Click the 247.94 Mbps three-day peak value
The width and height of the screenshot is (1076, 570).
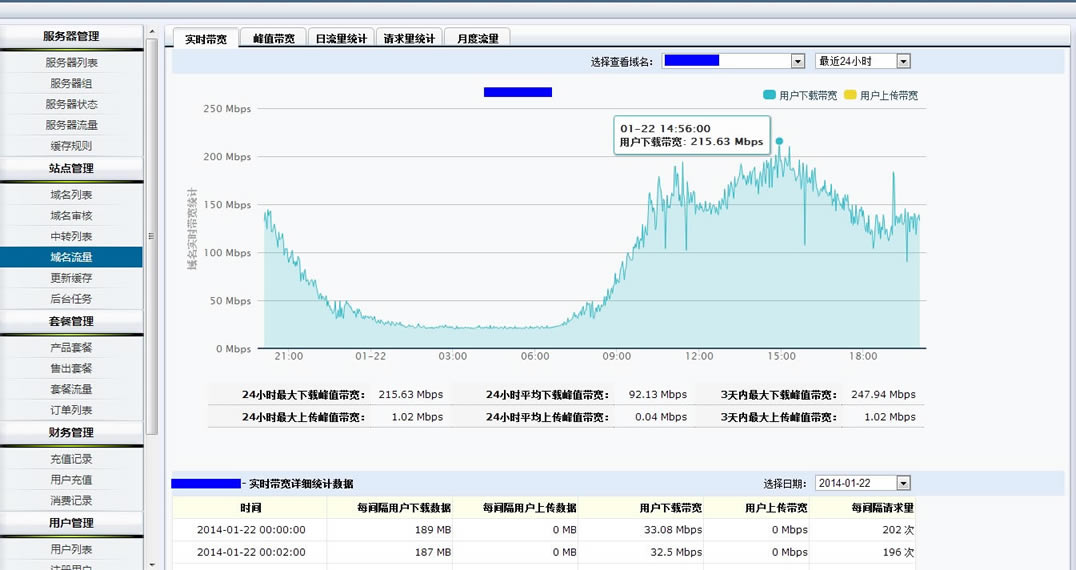pyautogui.click(x=883, y=394)
